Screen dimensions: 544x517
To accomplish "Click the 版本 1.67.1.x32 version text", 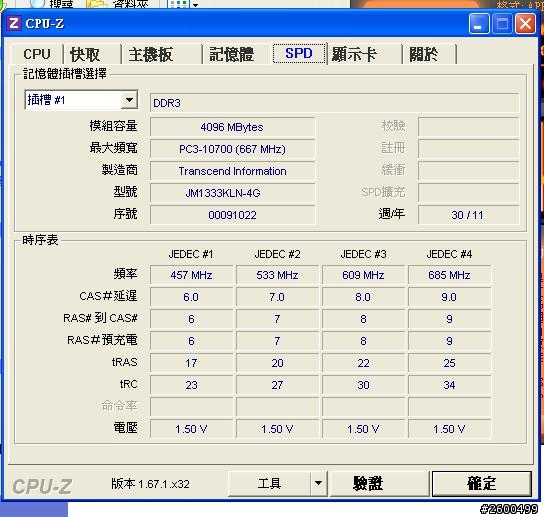I will tap(150, 484).
